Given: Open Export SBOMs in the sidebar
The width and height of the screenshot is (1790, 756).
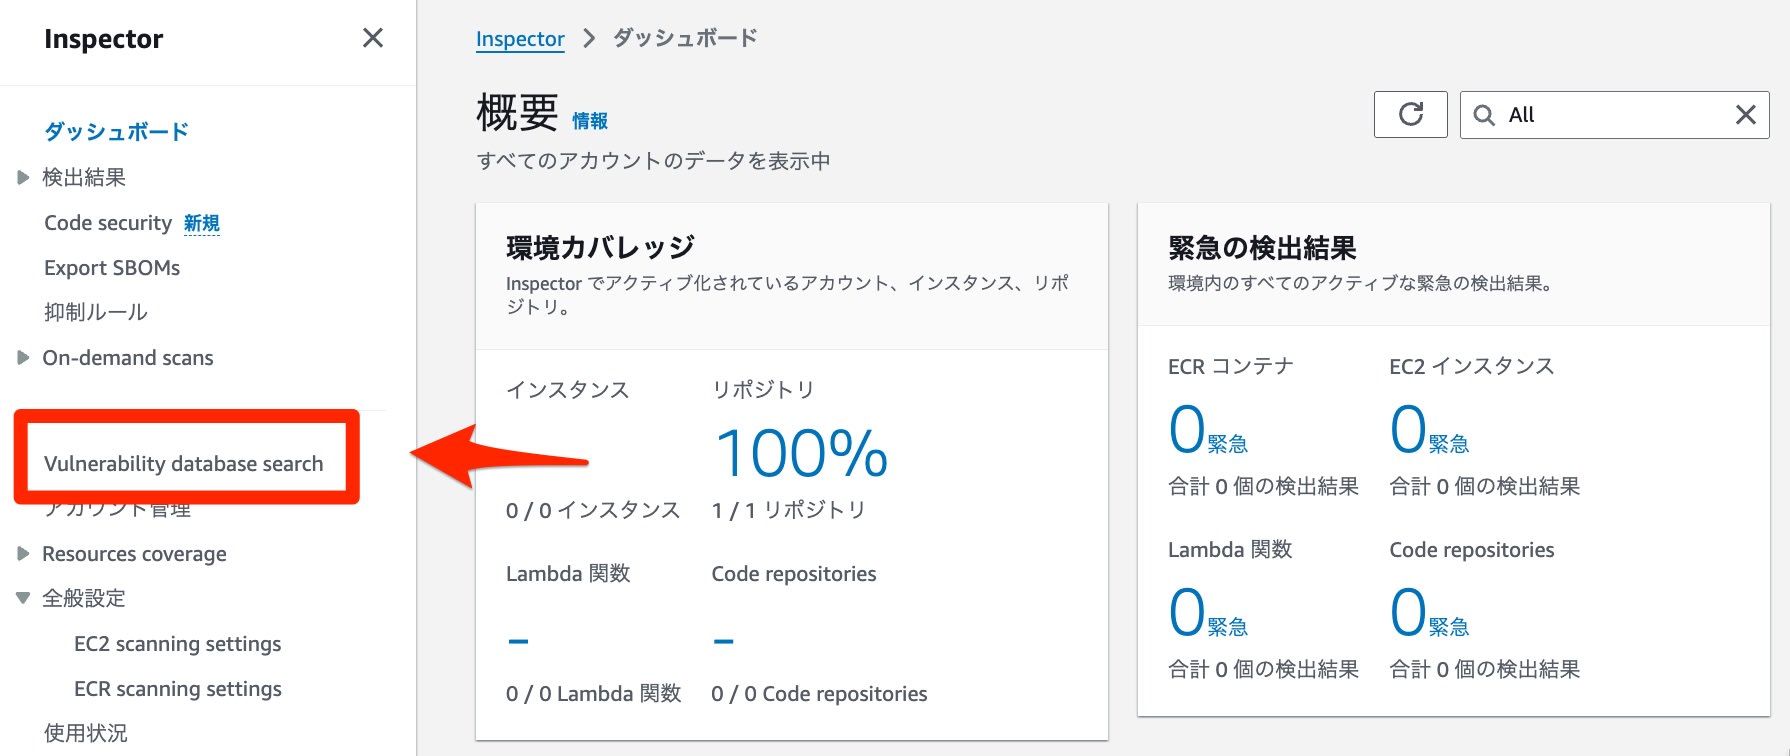Looking at the screenshot, I should (x=112, y=268).
